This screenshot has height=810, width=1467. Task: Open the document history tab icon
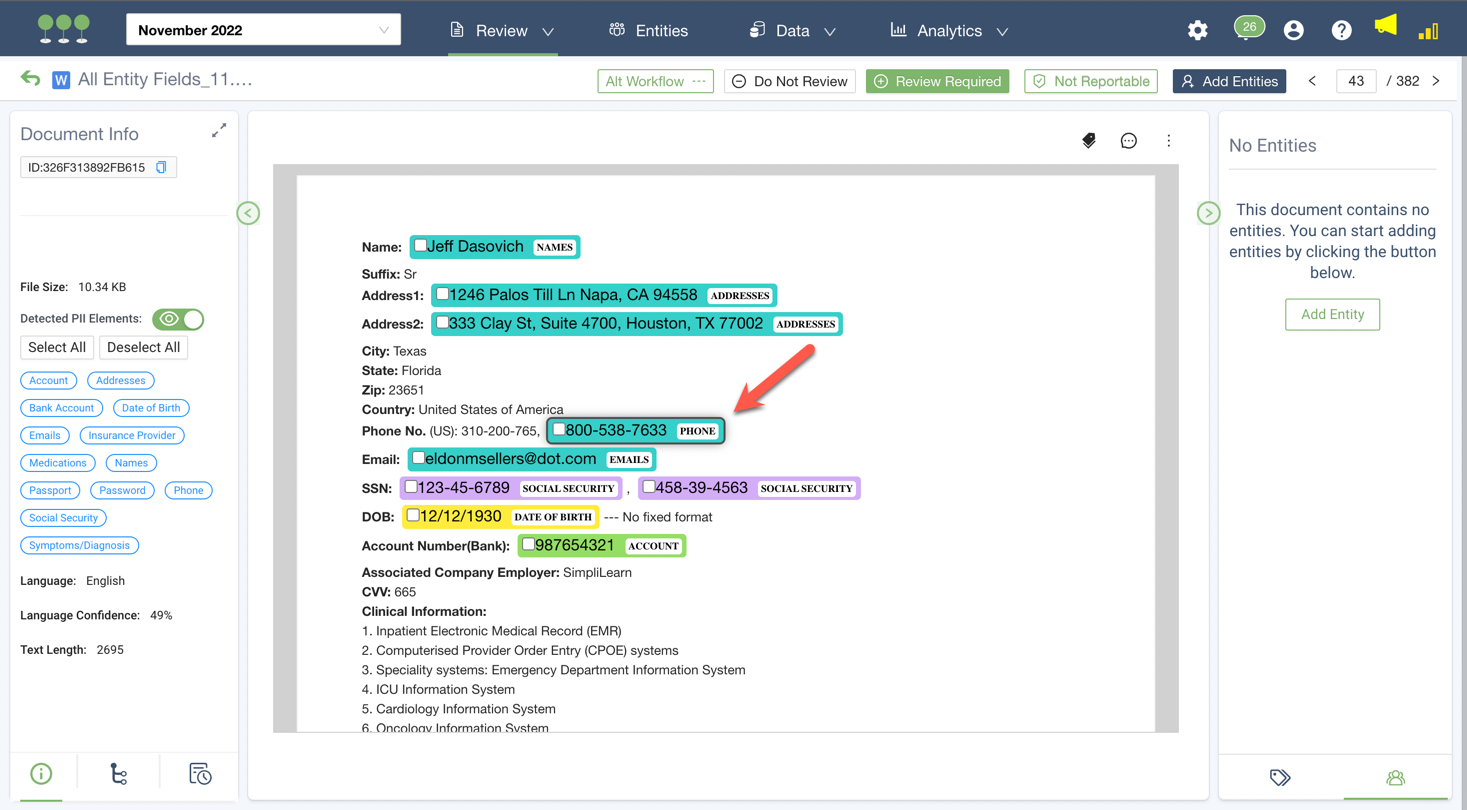[x=200, y=774]
